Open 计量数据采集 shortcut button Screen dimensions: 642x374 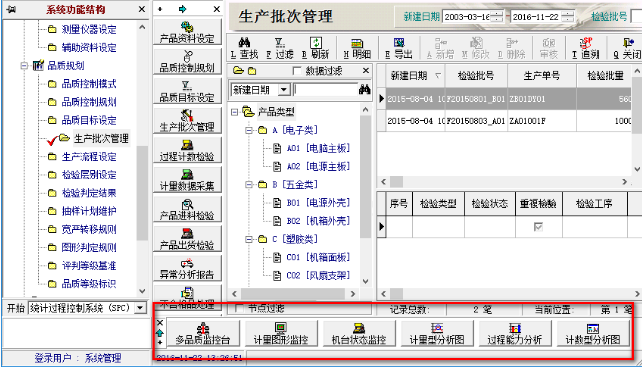[187, 179]
